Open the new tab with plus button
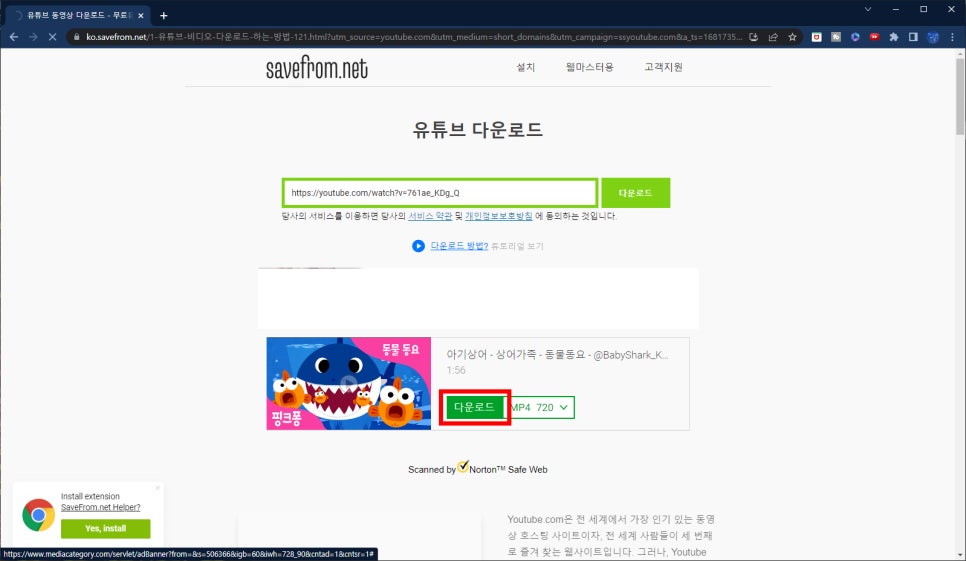The height and width of the screenshot is (561, 966). tap(164, 15)
